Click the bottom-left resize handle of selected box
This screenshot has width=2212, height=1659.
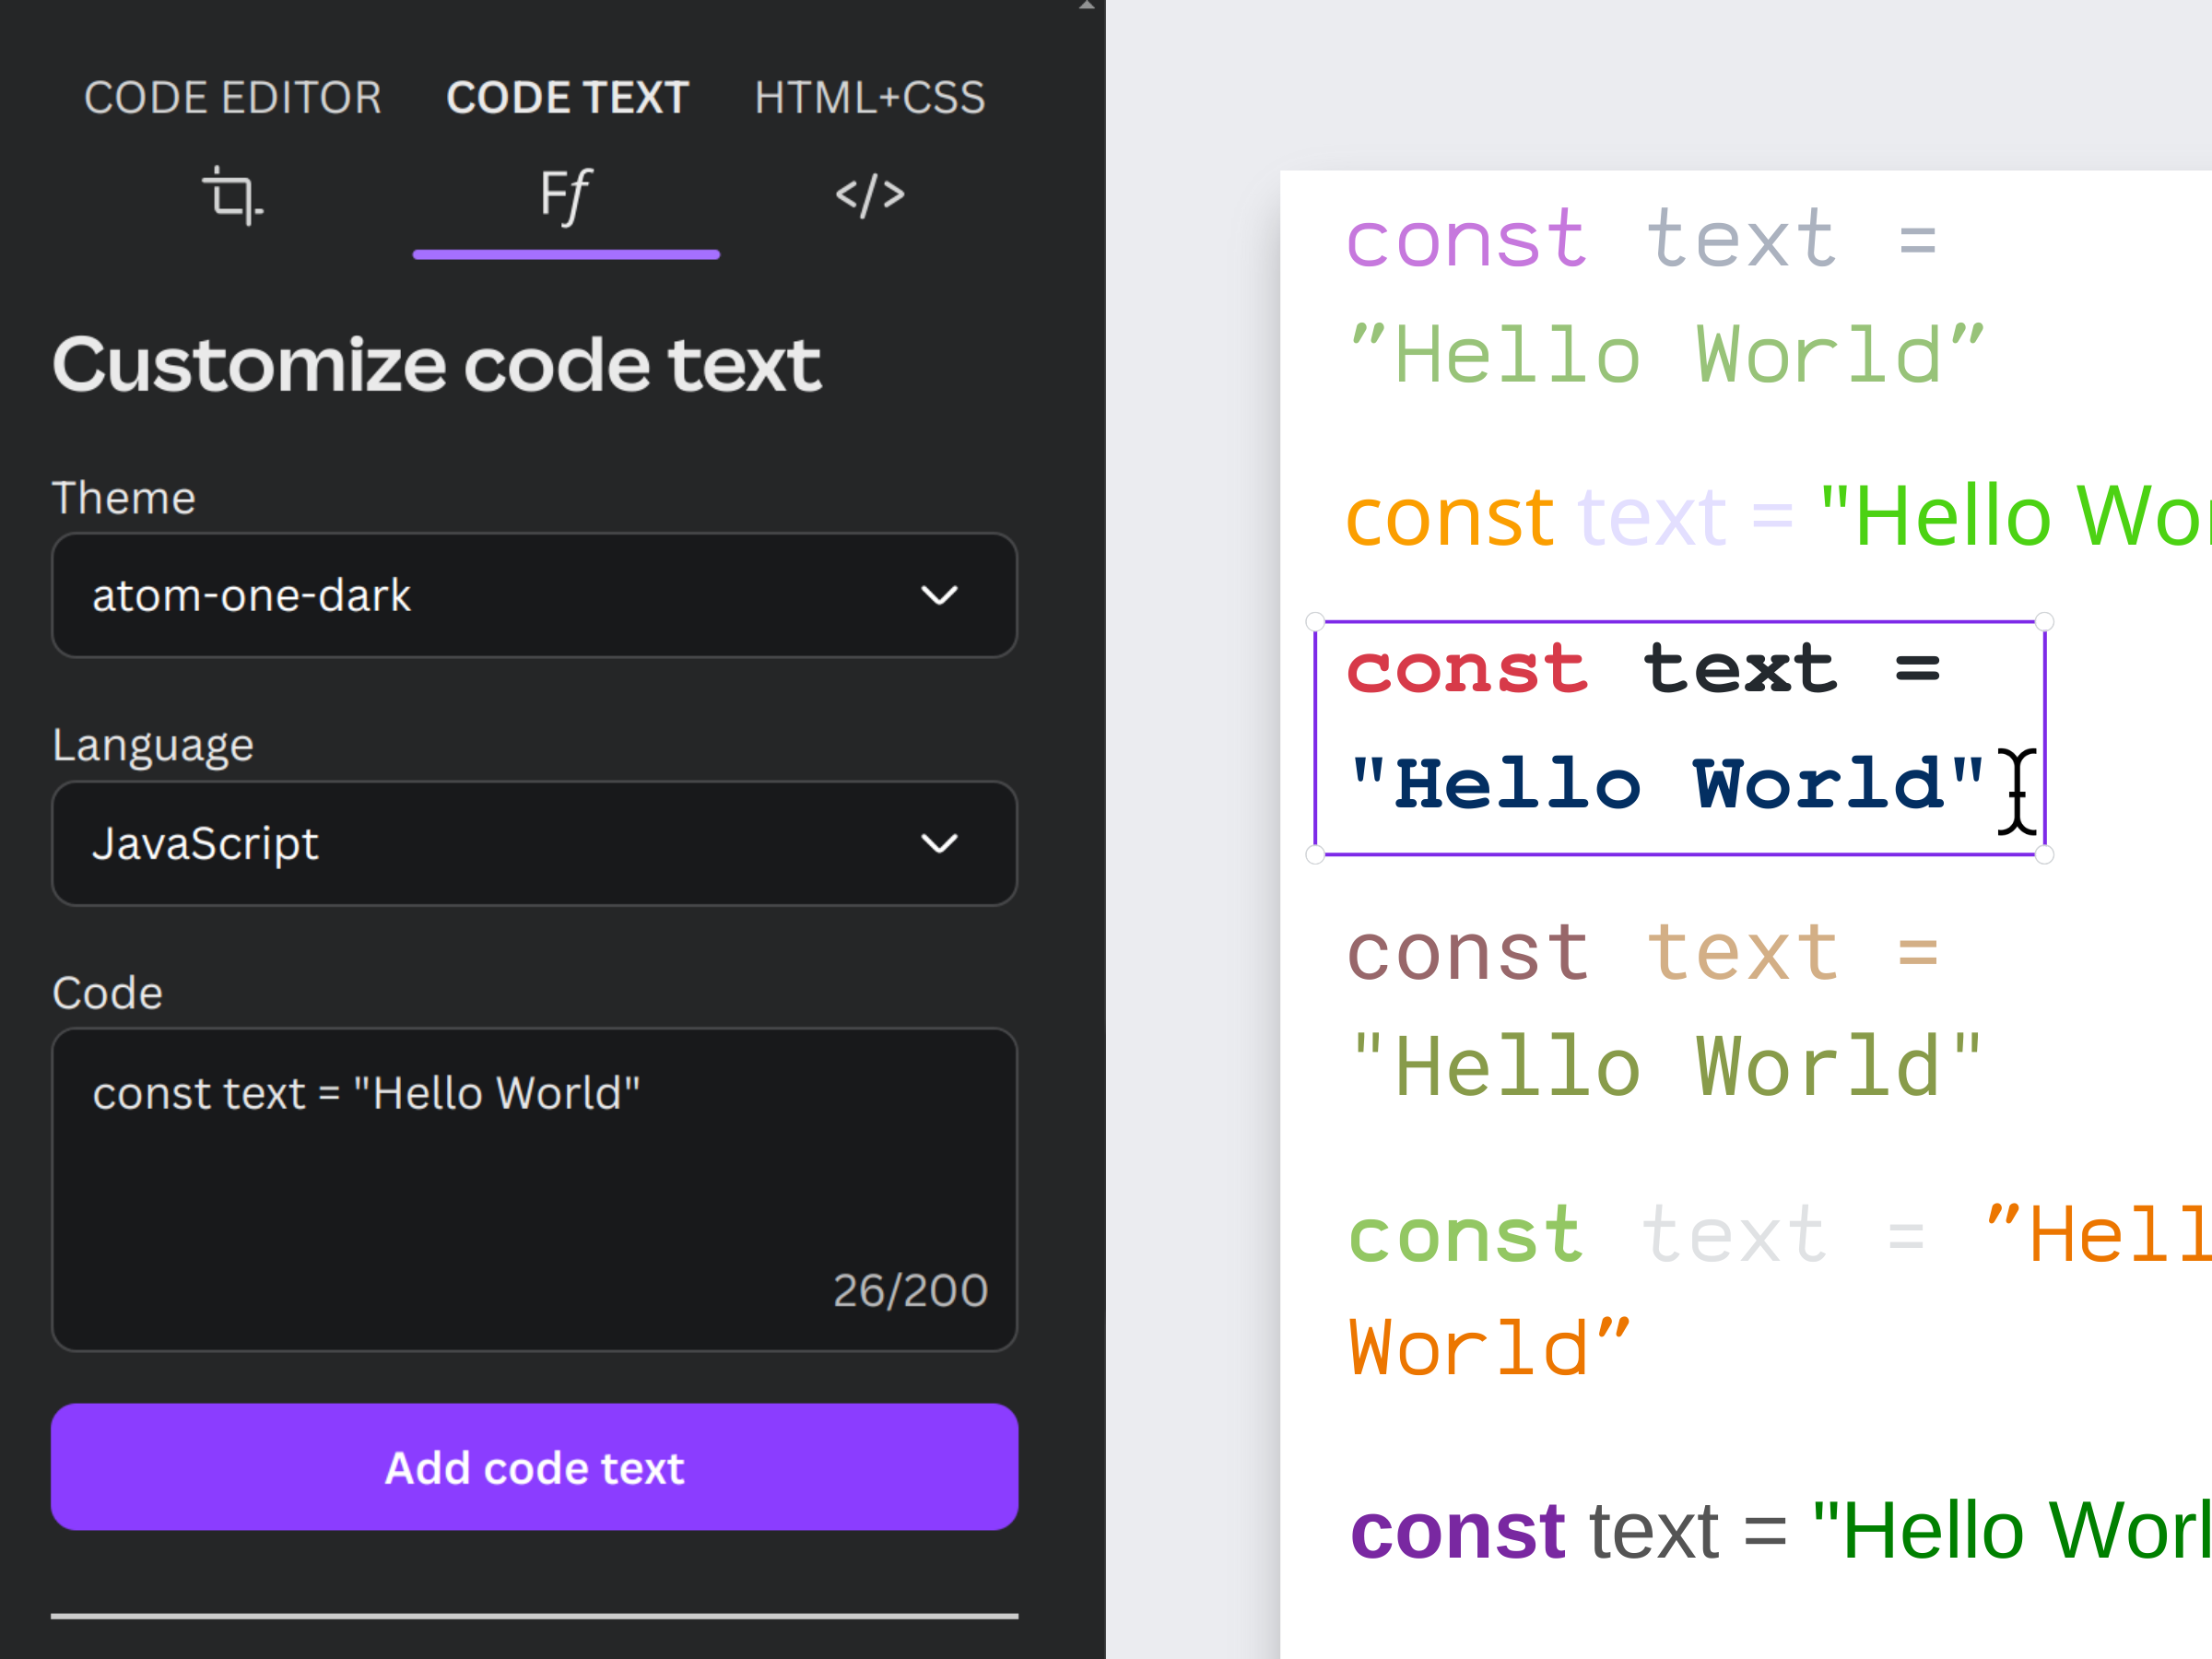(1315, 854)
